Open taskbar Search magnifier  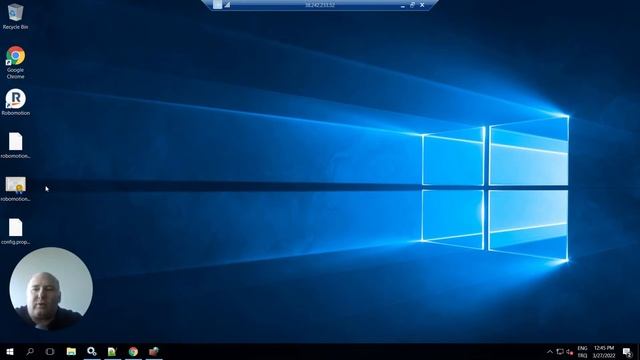pos(30,351)
